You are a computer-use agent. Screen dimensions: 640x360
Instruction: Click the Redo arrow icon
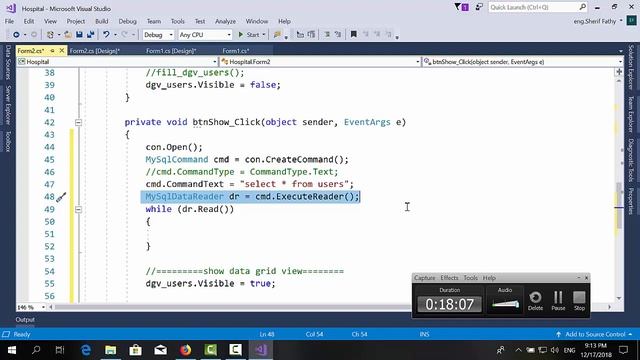(x=124, y=35)
